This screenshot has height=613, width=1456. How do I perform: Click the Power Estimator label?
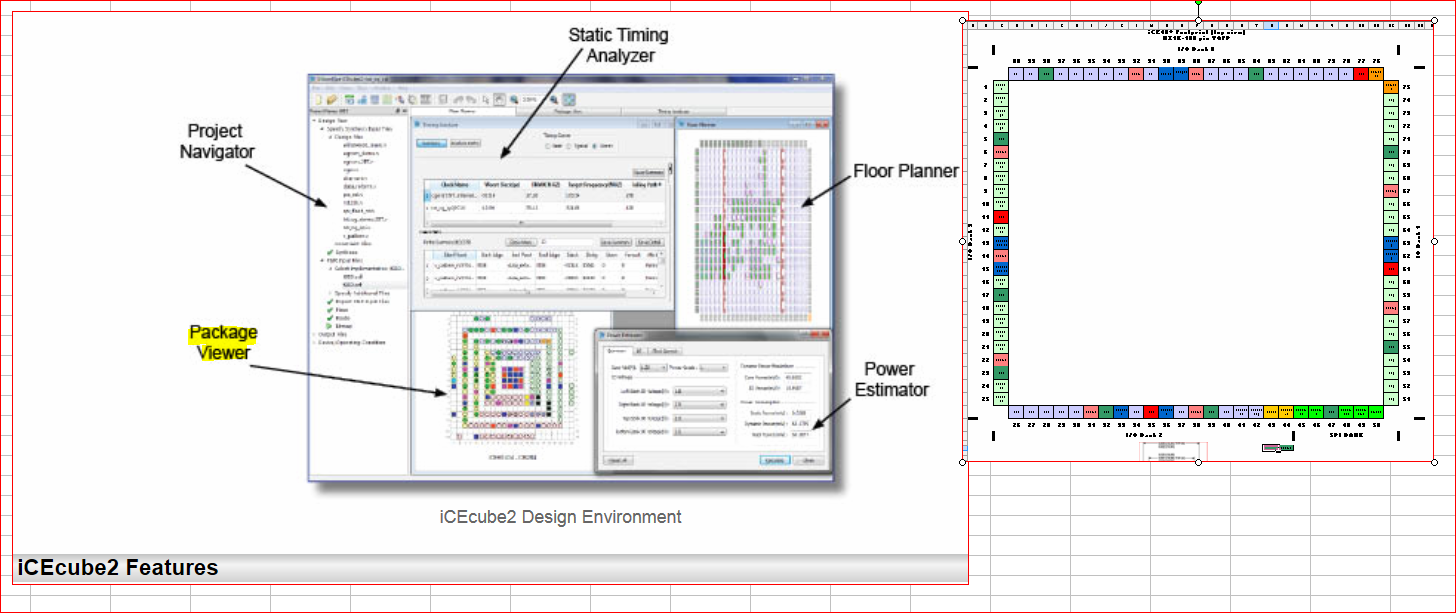(892, 379)
